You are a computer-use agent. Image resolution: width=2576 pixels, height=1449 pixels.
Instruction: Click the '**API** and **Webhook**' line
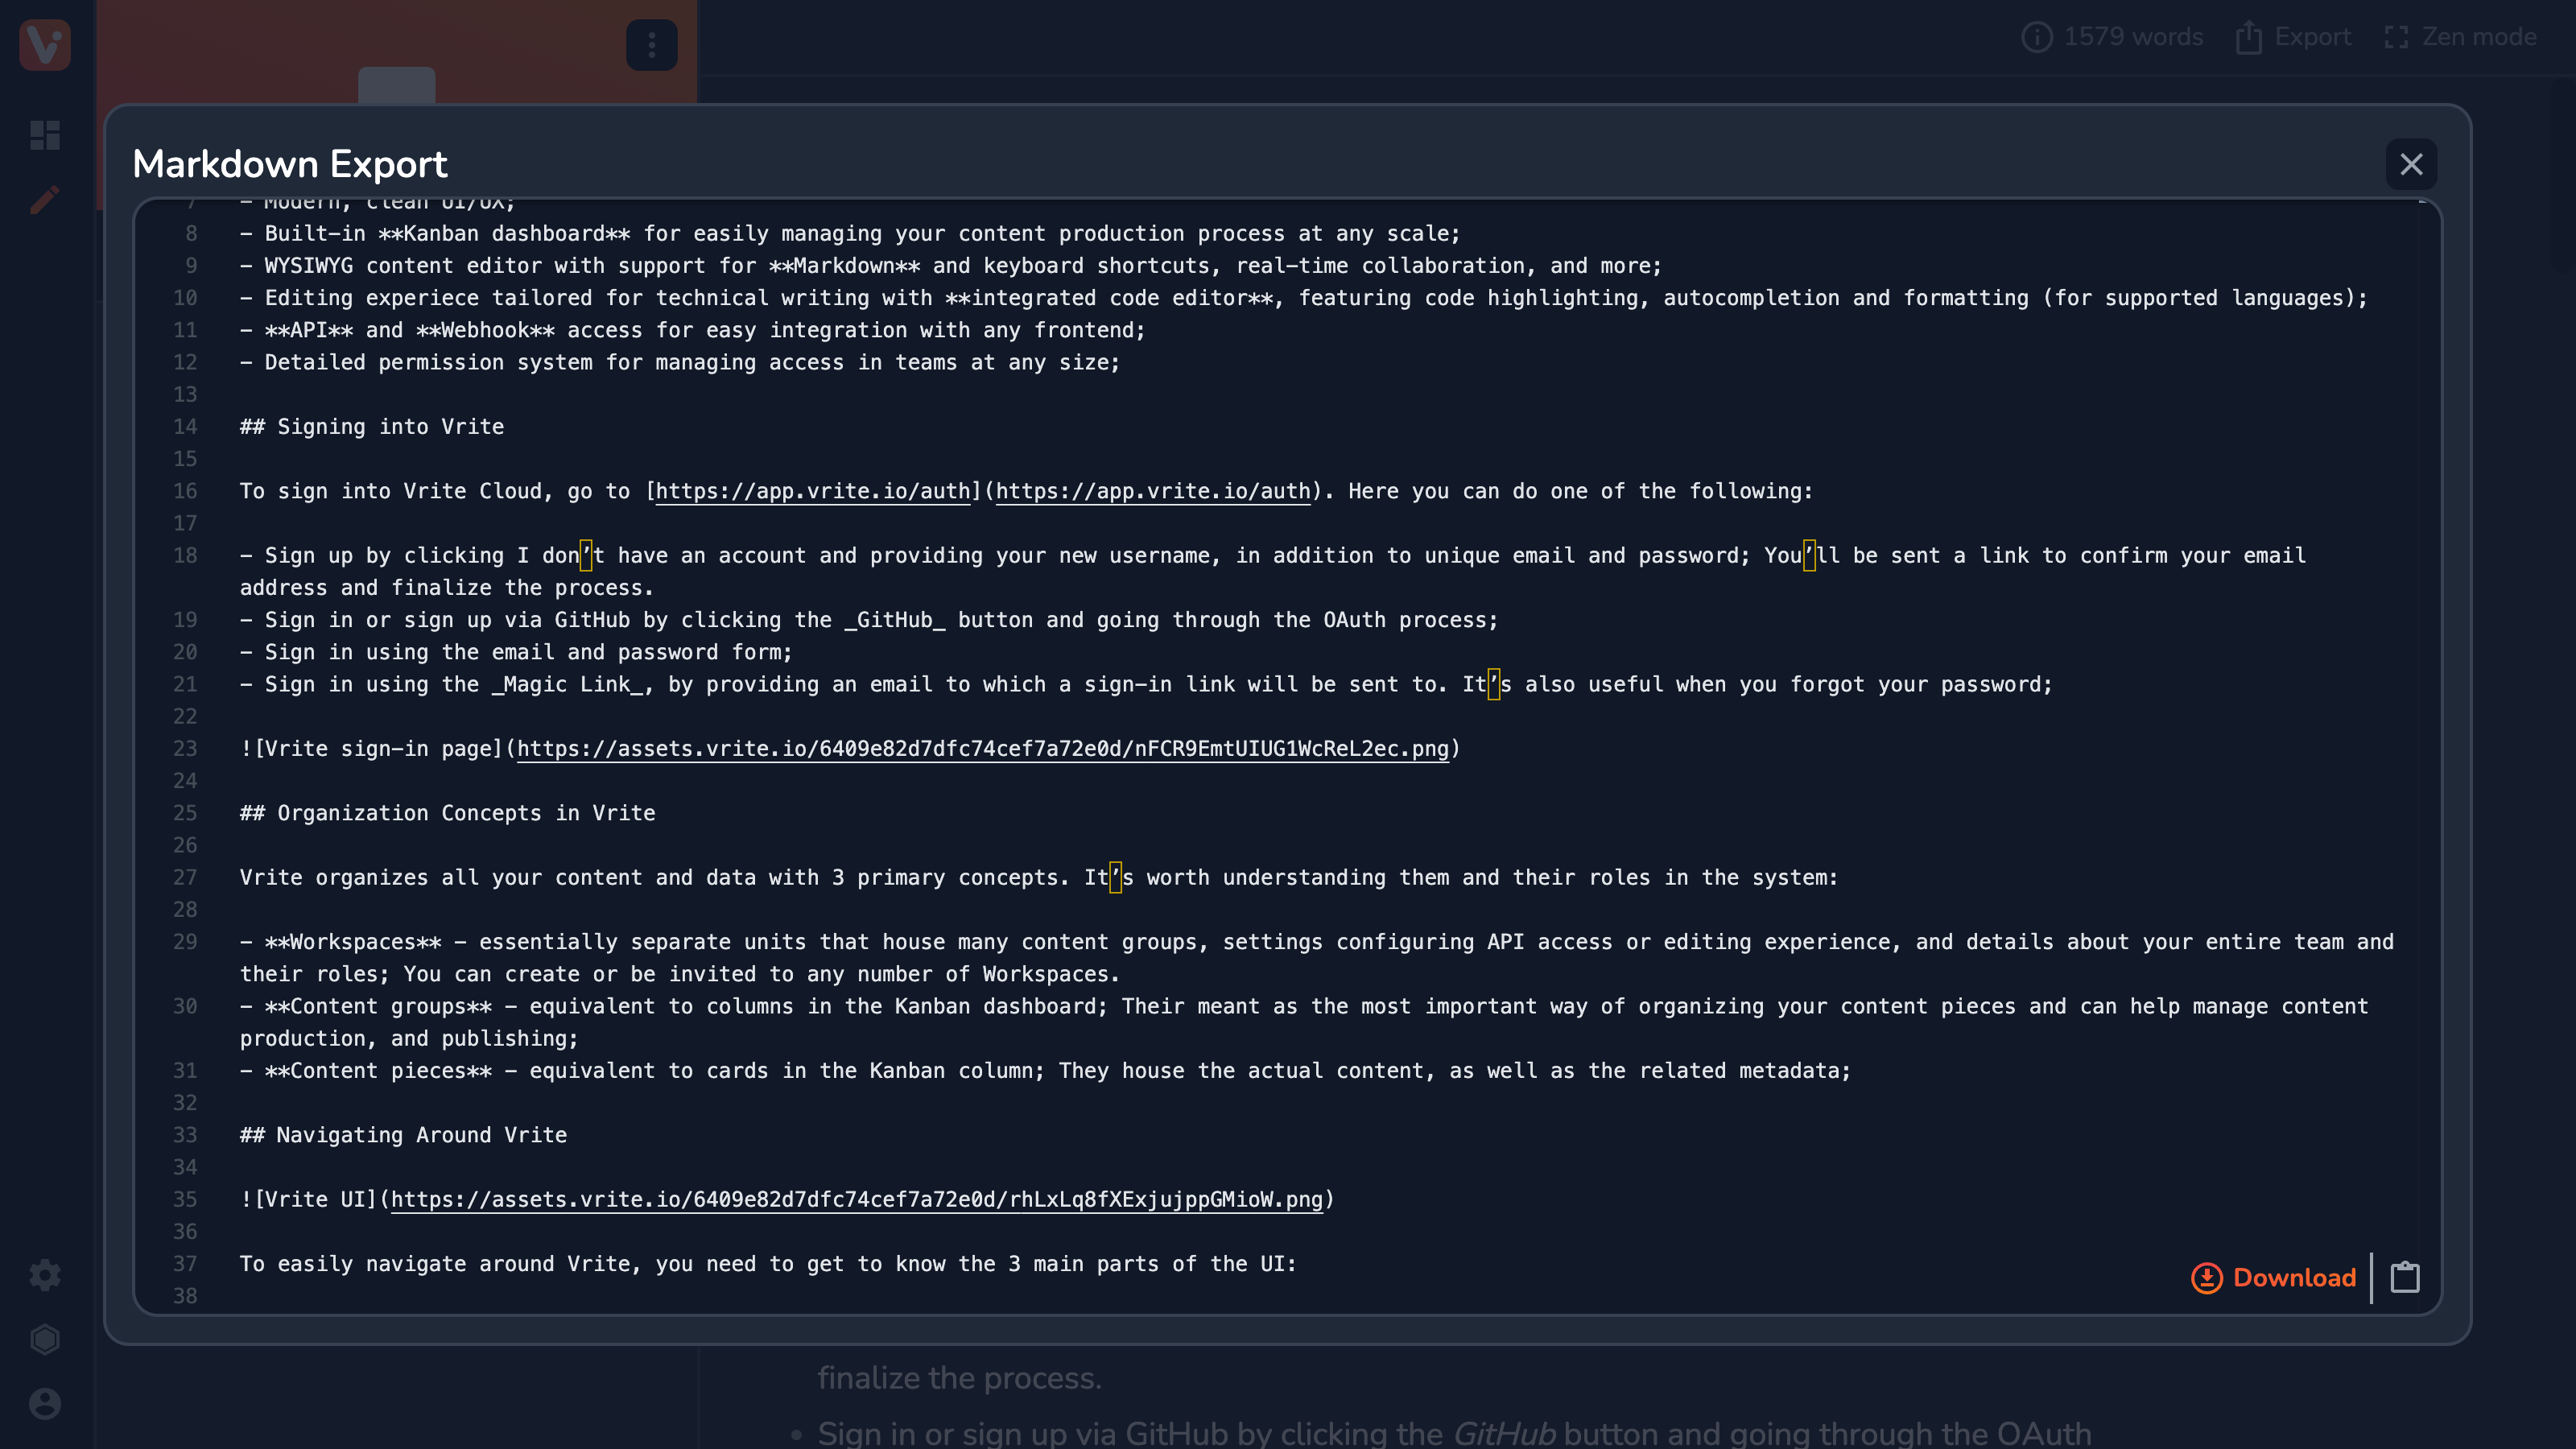pyautogui.click(x=693, y=330)
